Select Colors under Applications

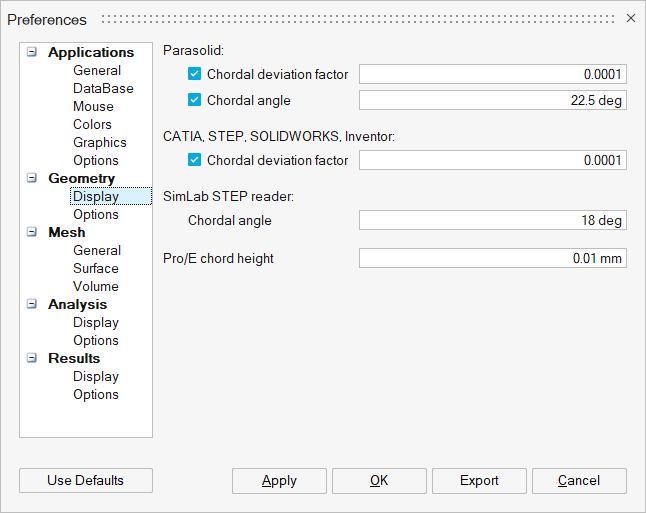(92, 125)
